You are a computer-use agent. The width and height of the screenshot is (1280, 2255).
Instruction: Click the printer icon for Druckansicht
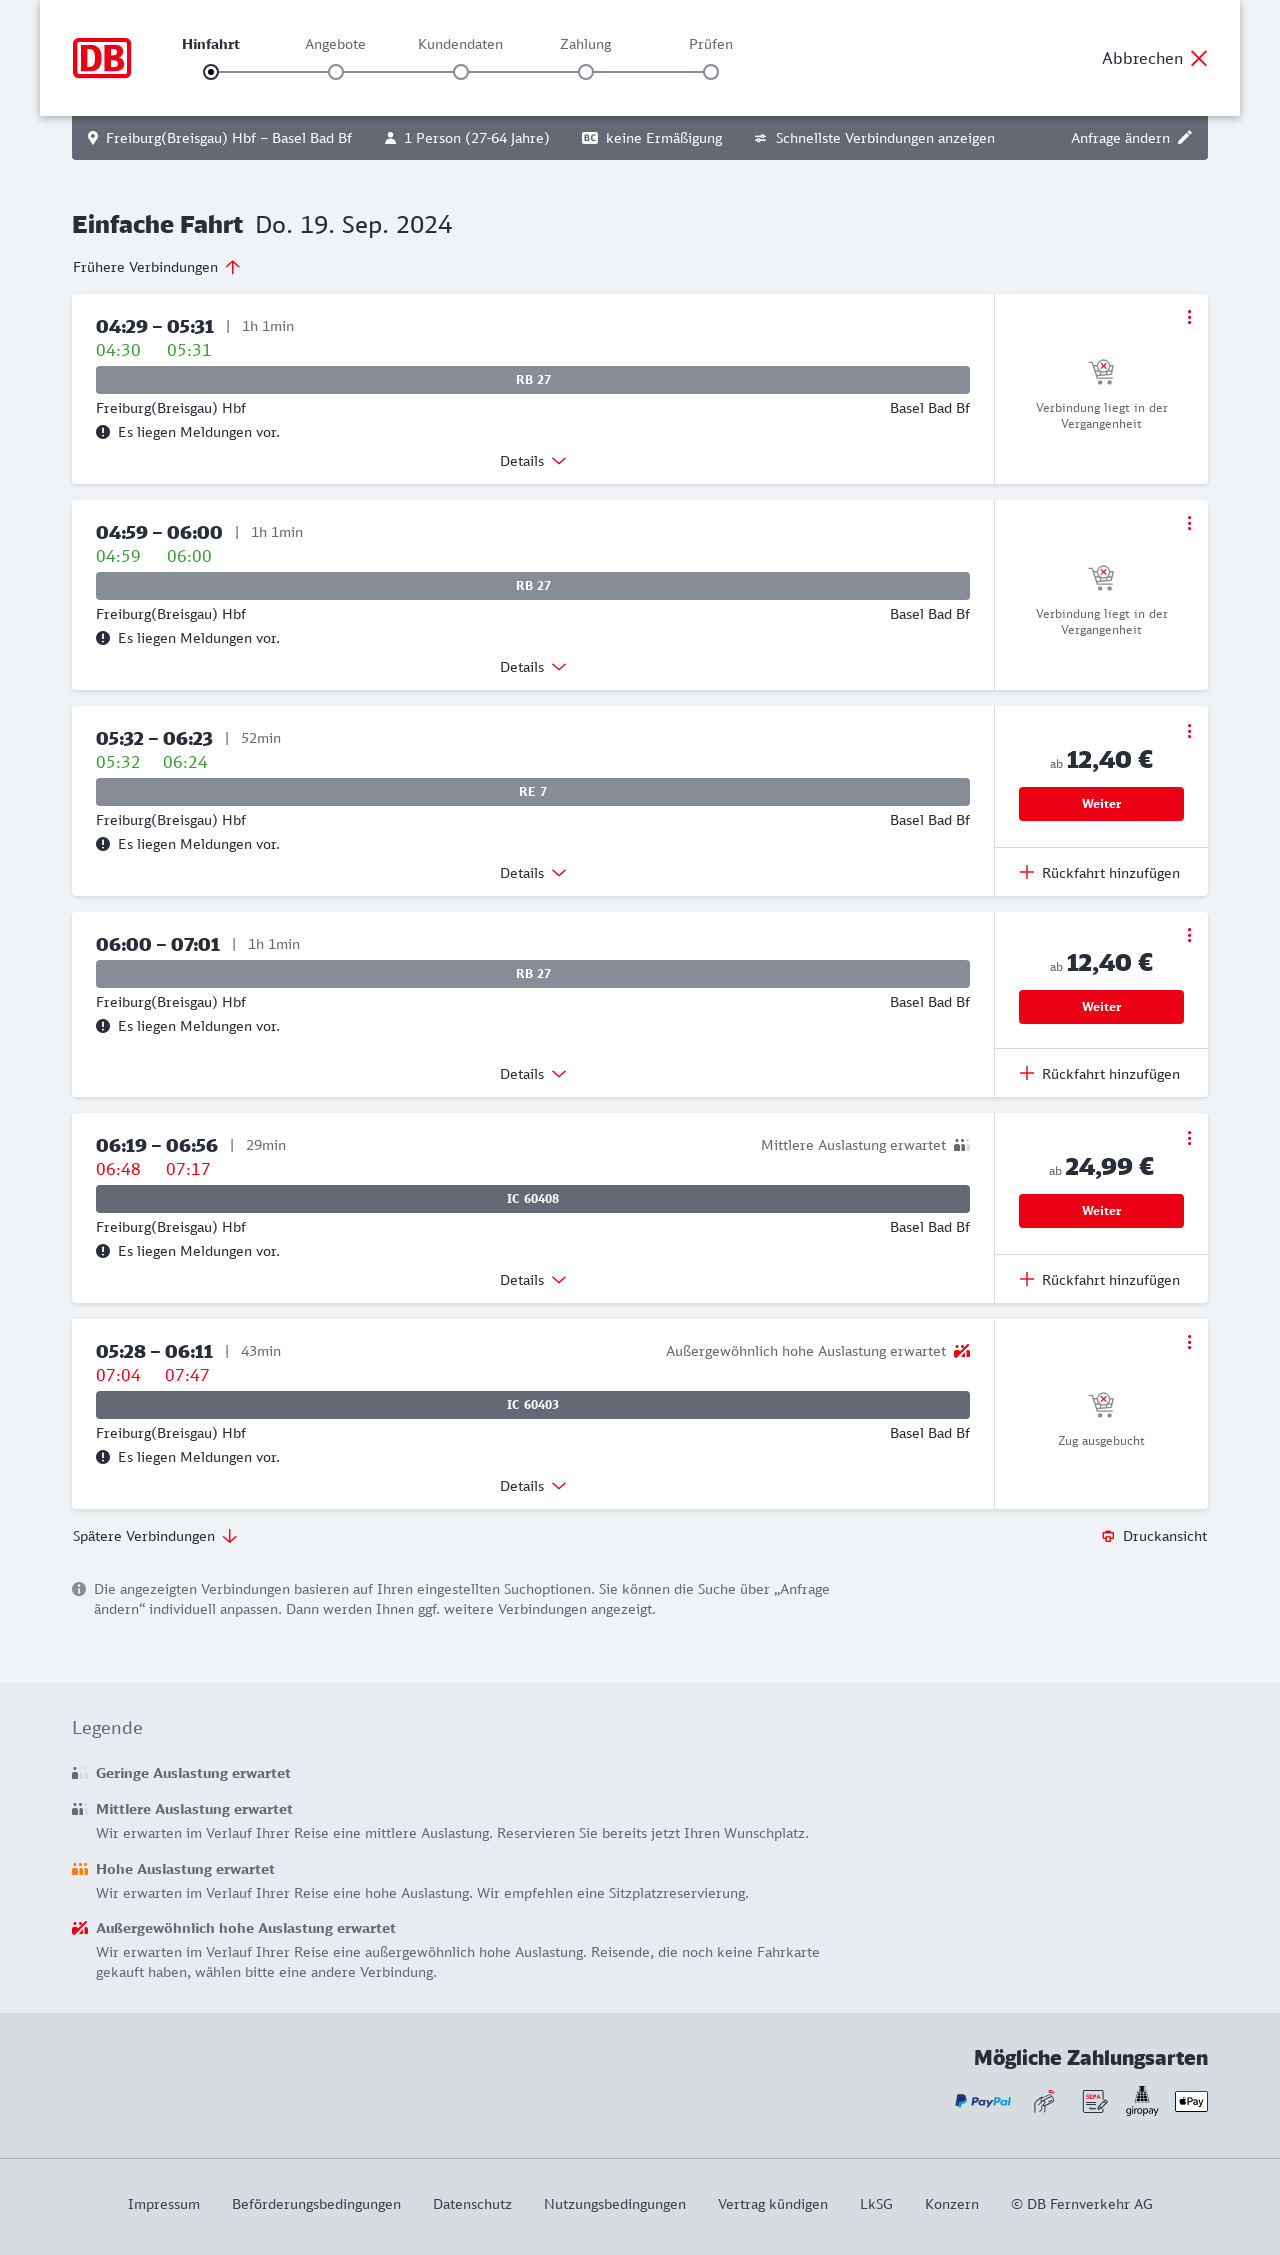point(1108,1536)
